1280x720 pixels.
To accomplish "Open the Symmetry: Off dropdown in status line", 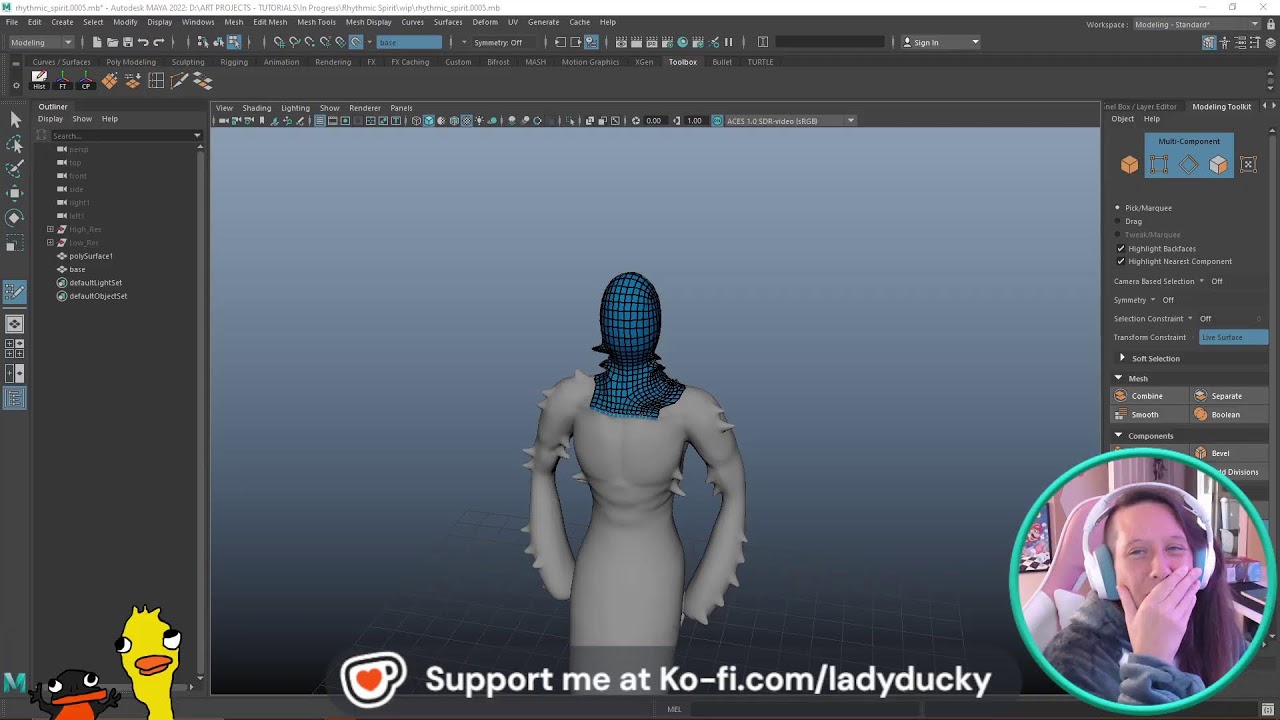I will (x=496, y=42).
